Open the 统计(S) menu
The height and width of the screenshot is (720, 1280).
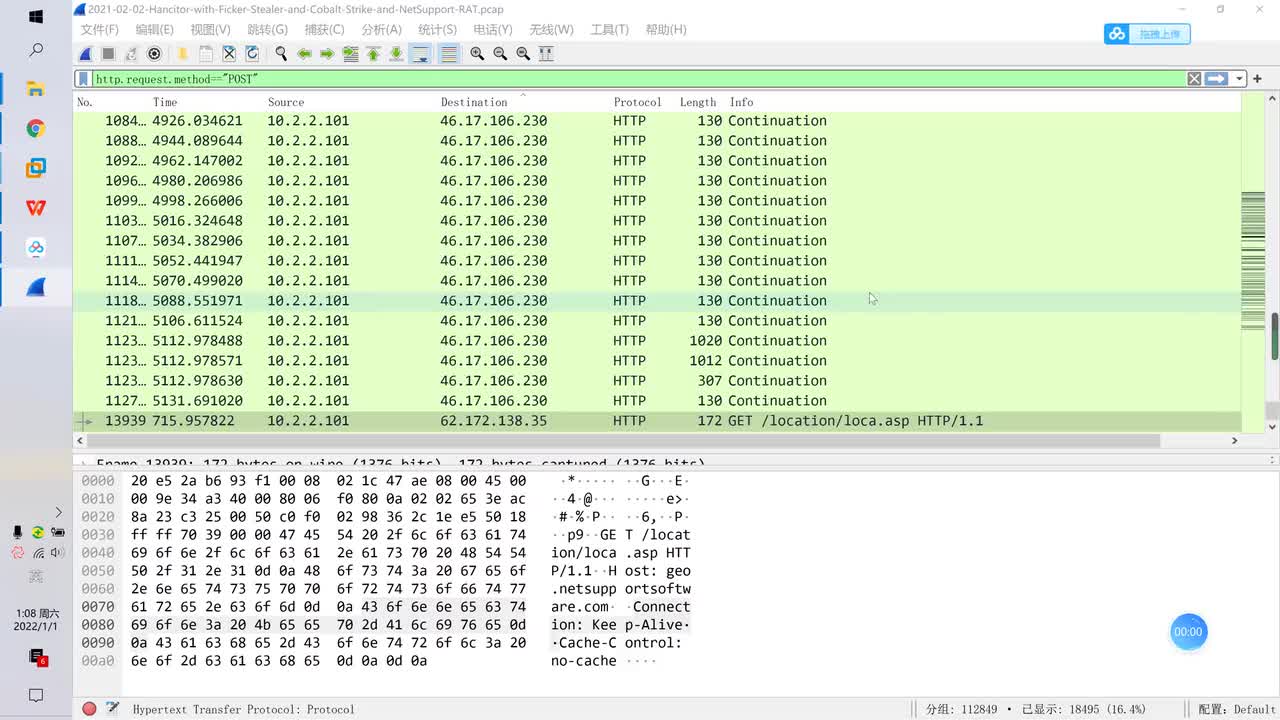437,30
